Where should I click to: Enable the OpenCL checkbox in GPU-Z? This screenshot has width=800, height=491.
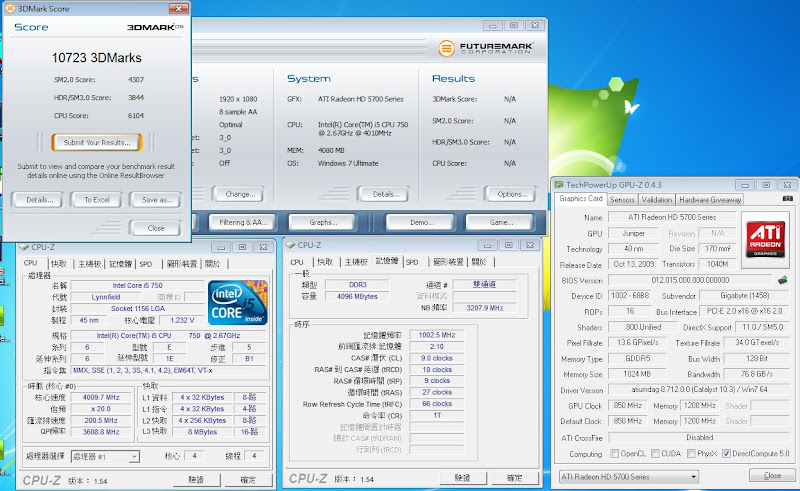tap(615, 453)
